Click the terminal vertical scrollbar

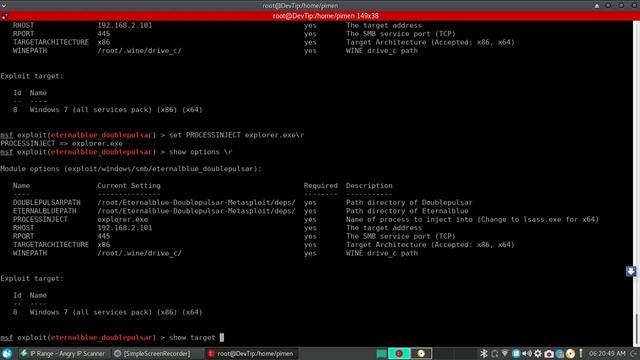coord(636,184)
